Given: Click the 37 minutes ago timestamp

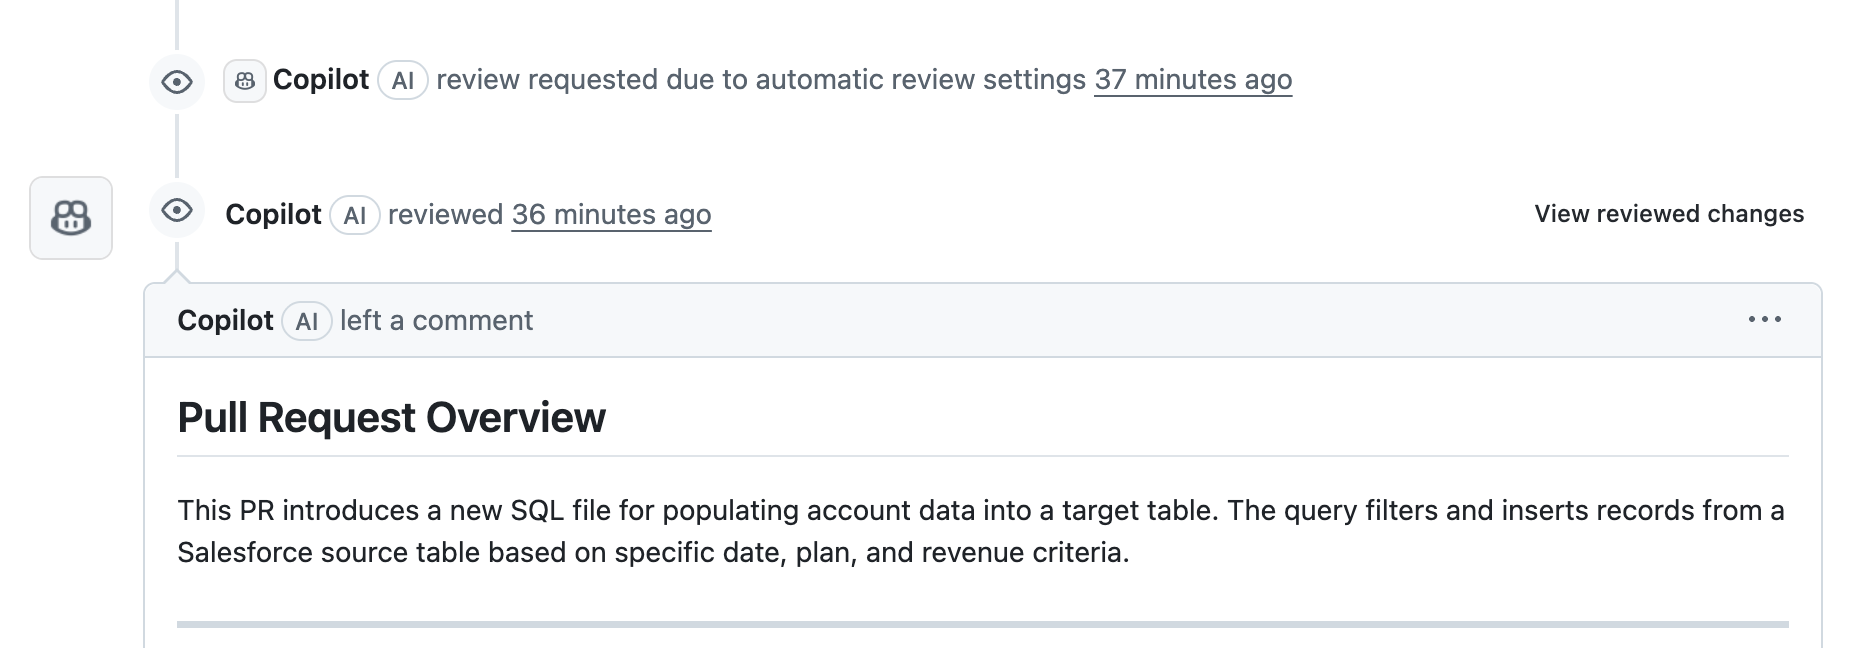Looking at the screenshot, I should coord(1192,80).
